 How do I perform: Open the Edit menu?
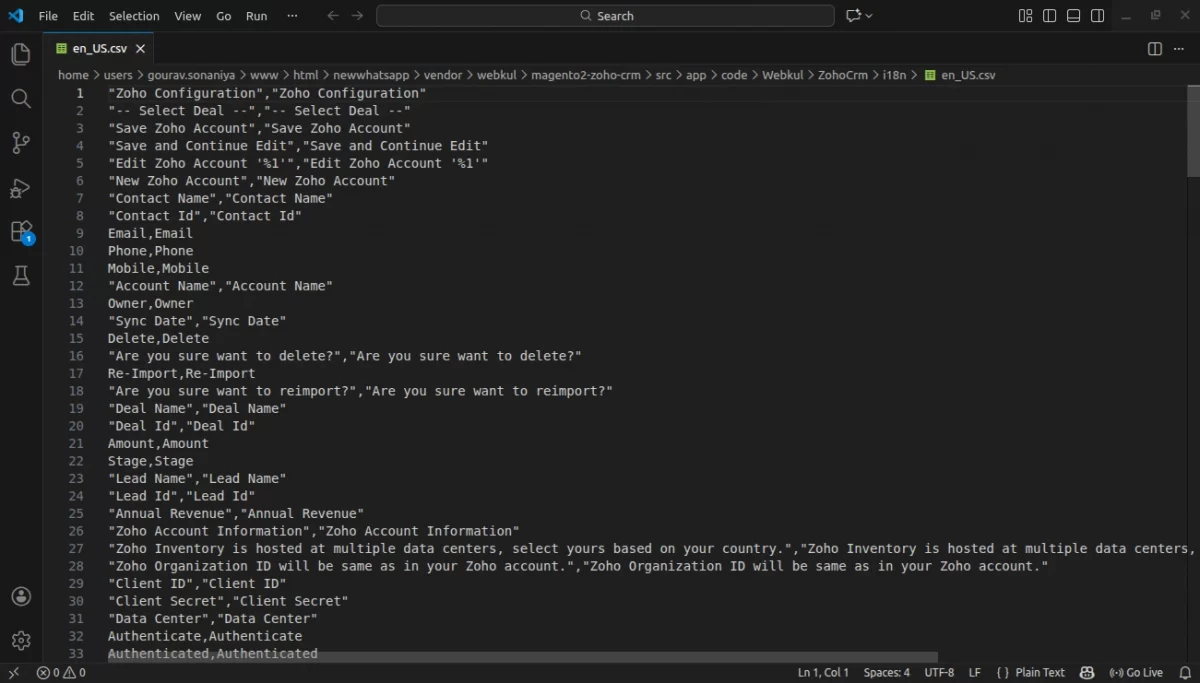(x=84, y=16)
